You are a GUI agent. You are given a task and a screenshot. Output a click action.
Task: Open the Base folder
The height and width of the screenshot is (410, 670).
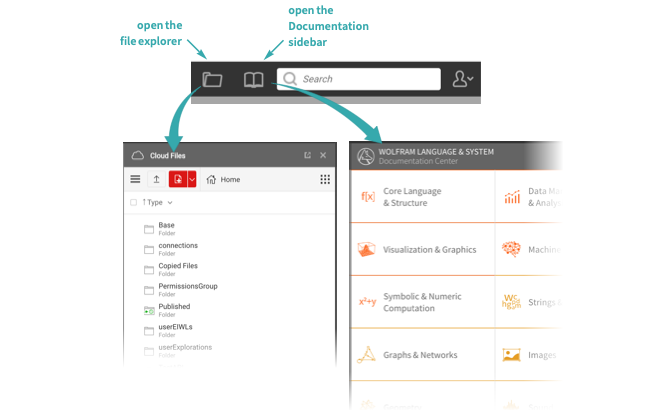pos(166,225)
